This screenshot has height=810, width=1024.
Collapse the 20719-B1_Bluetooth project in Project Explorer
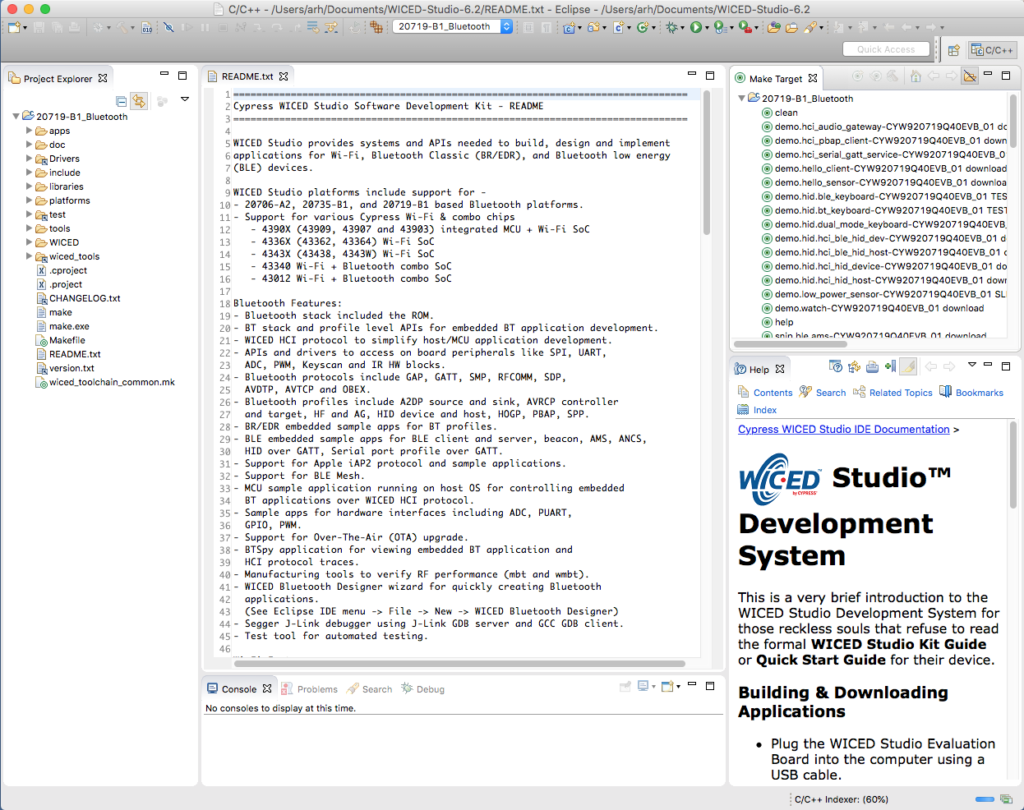(16, 116)
